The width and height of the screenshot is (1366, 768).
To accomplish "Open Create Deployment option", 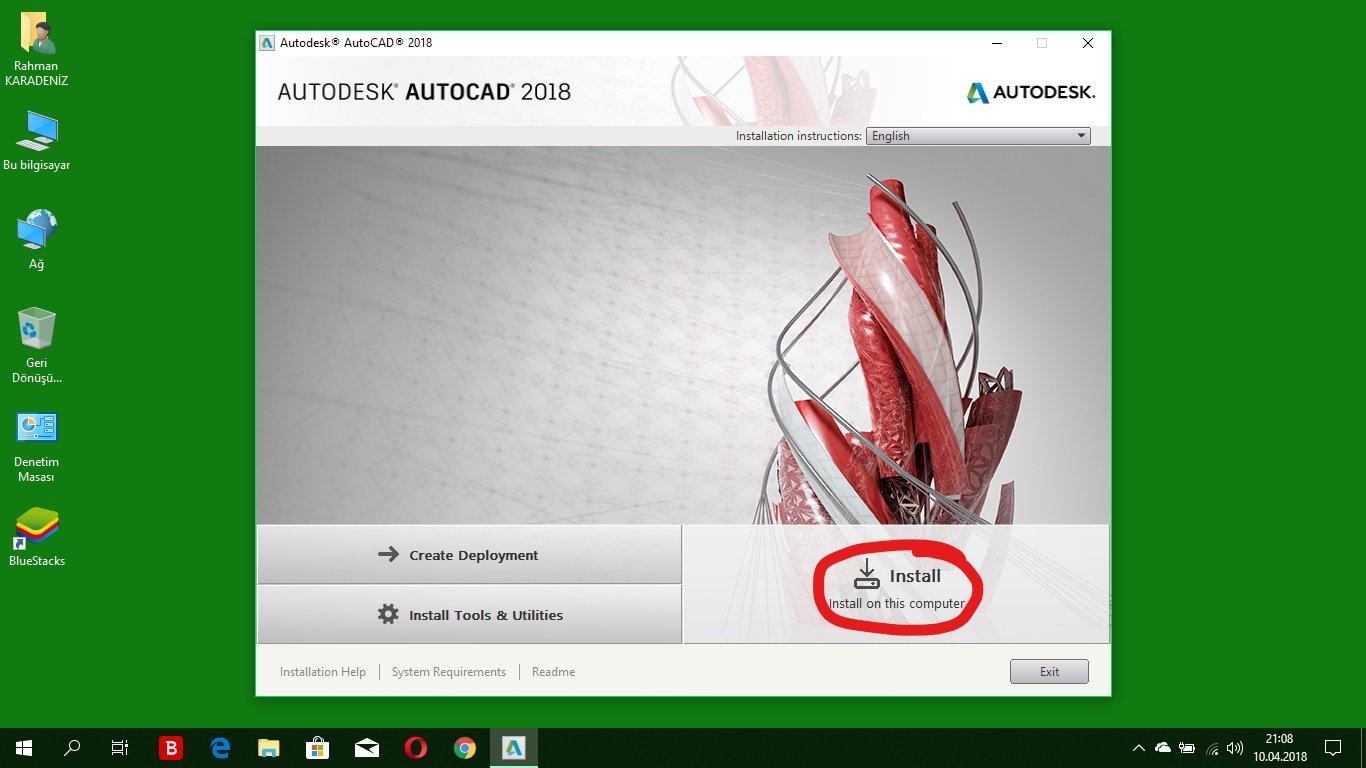I will [x=469, y=555].
